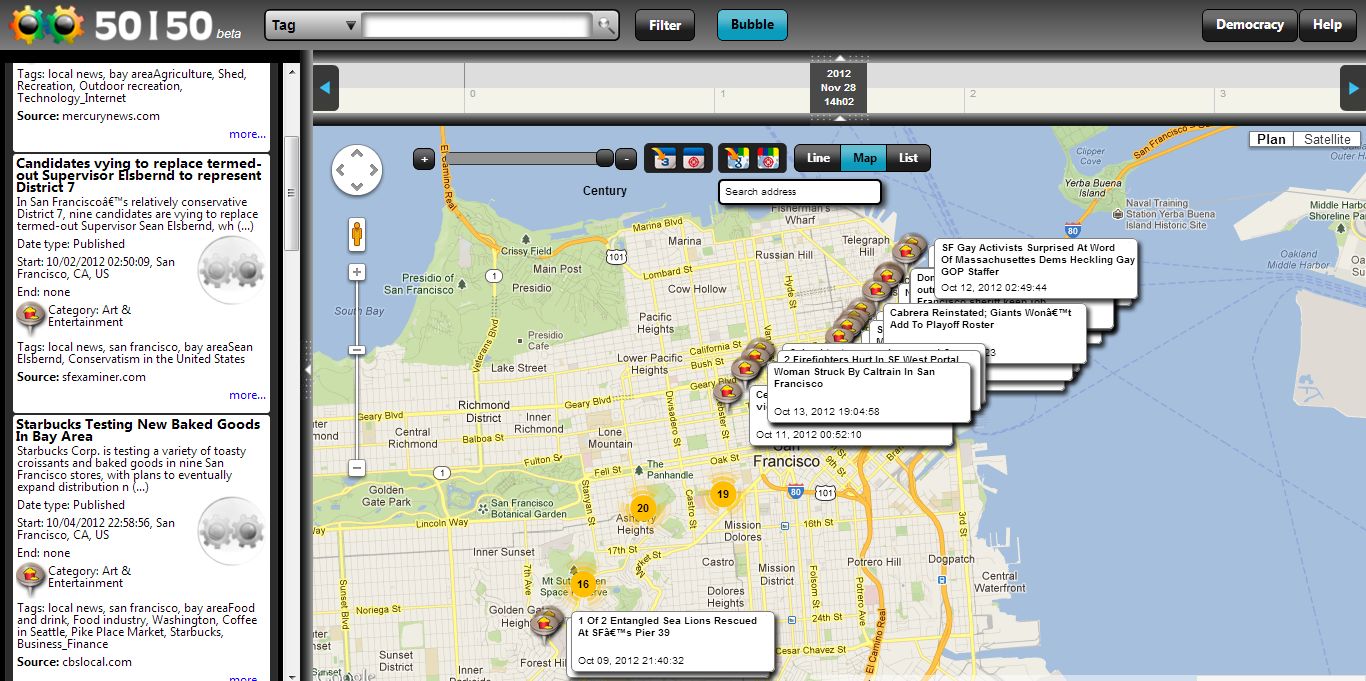1366x681 pixels.
Task: Click the map zoom level slider handle
Action: coord(357,349)
